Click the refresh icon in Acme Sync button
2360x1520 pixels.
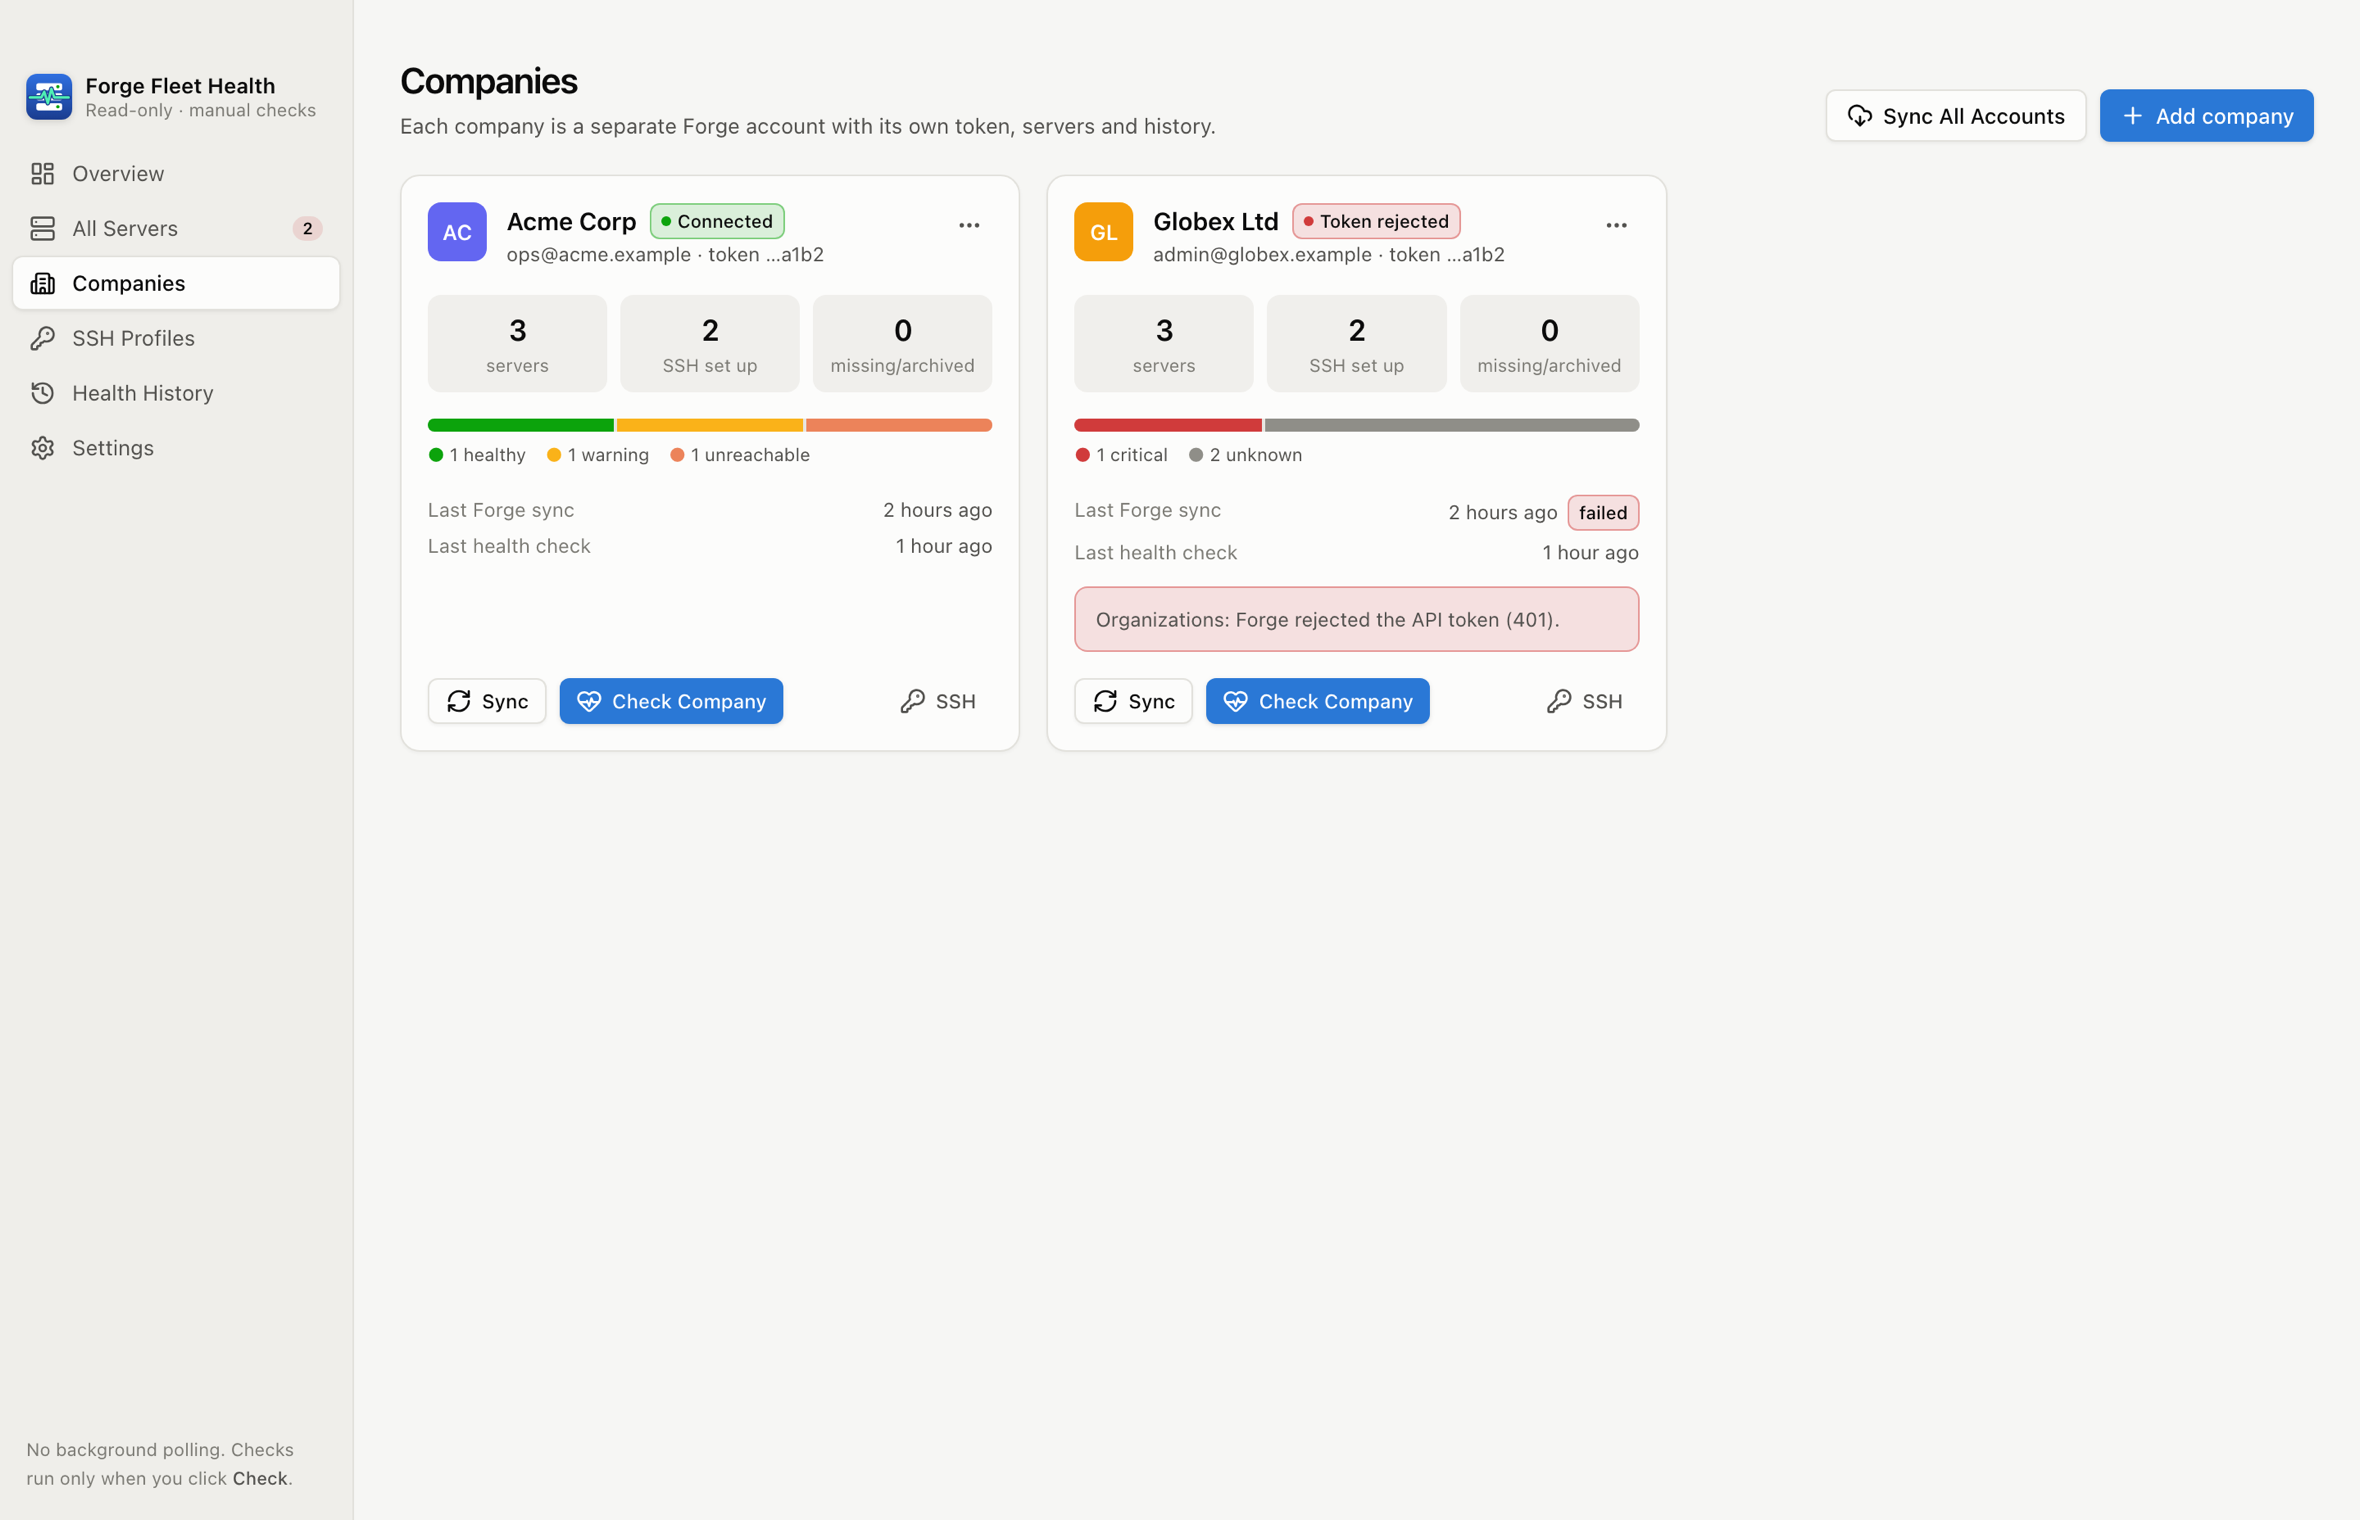[459, 701]
